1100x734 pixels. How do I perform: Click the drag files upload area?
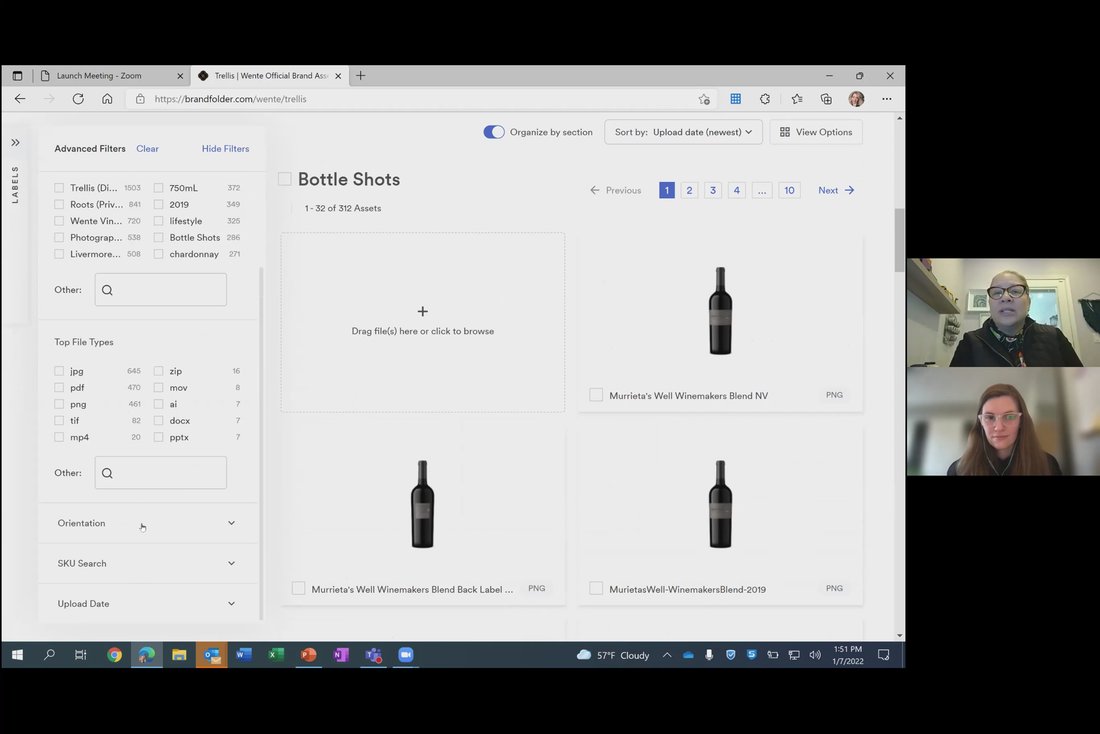click(x=423, y=322)
